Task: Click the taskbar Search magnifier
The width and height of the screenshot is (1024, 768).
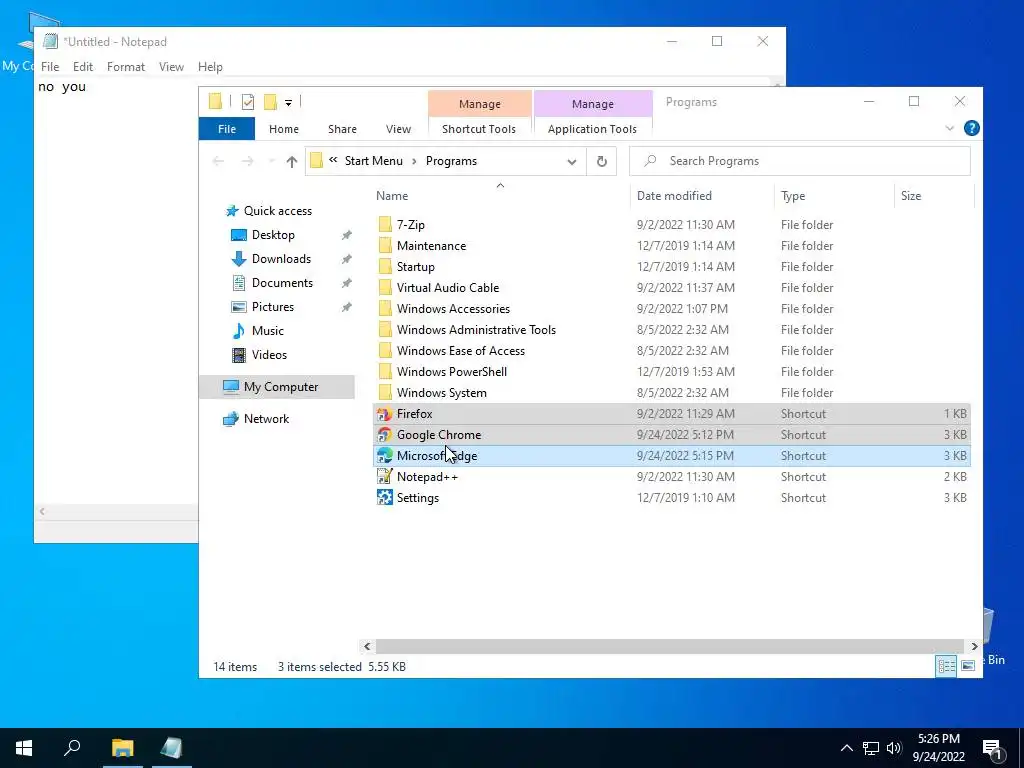Action: click(x=72, y=748)
